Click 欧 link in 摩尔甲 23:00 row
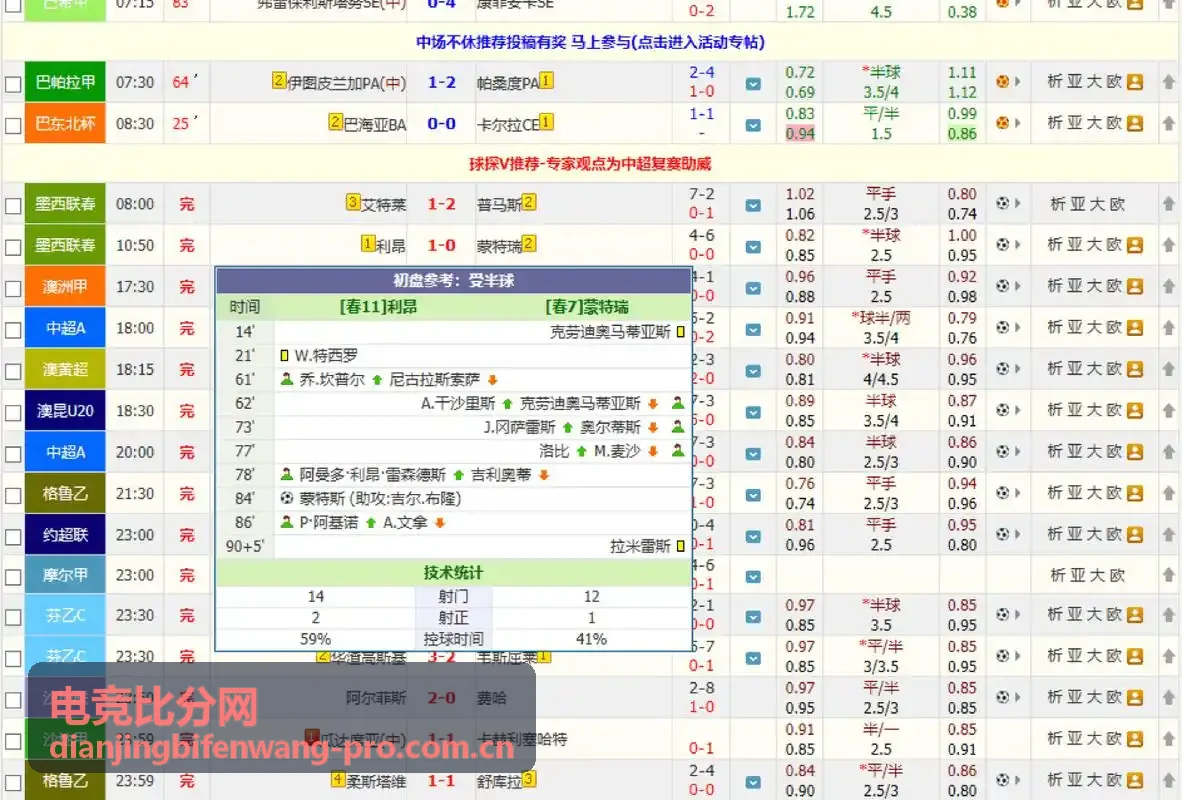 1117,575
